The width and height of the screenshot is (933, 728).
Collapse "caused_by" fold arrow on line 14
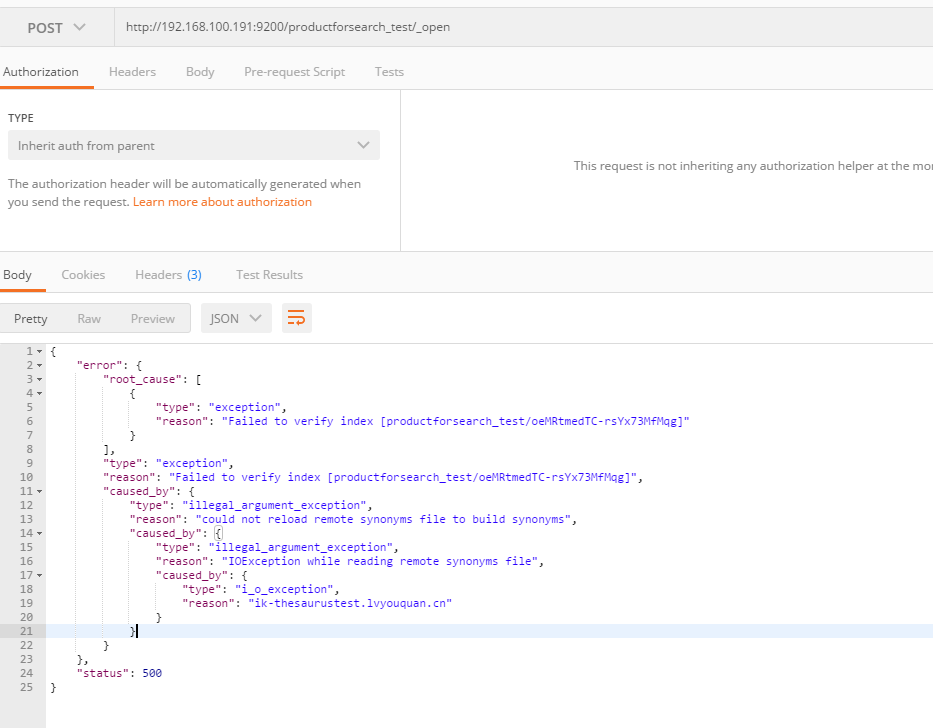pyautogui.click(x=39, y=534)
